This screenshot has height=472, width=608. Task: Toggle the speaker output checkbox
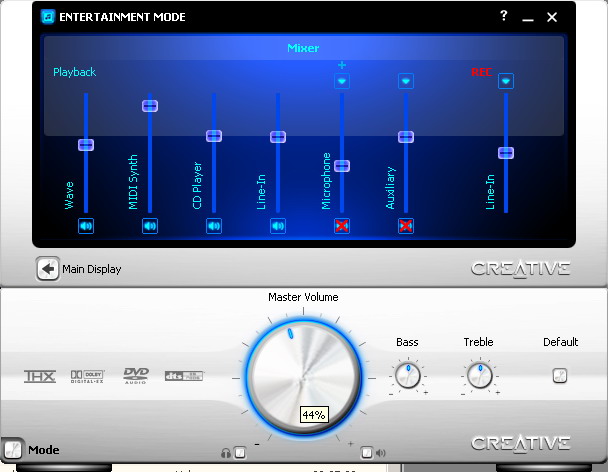(x=367, y=452)
